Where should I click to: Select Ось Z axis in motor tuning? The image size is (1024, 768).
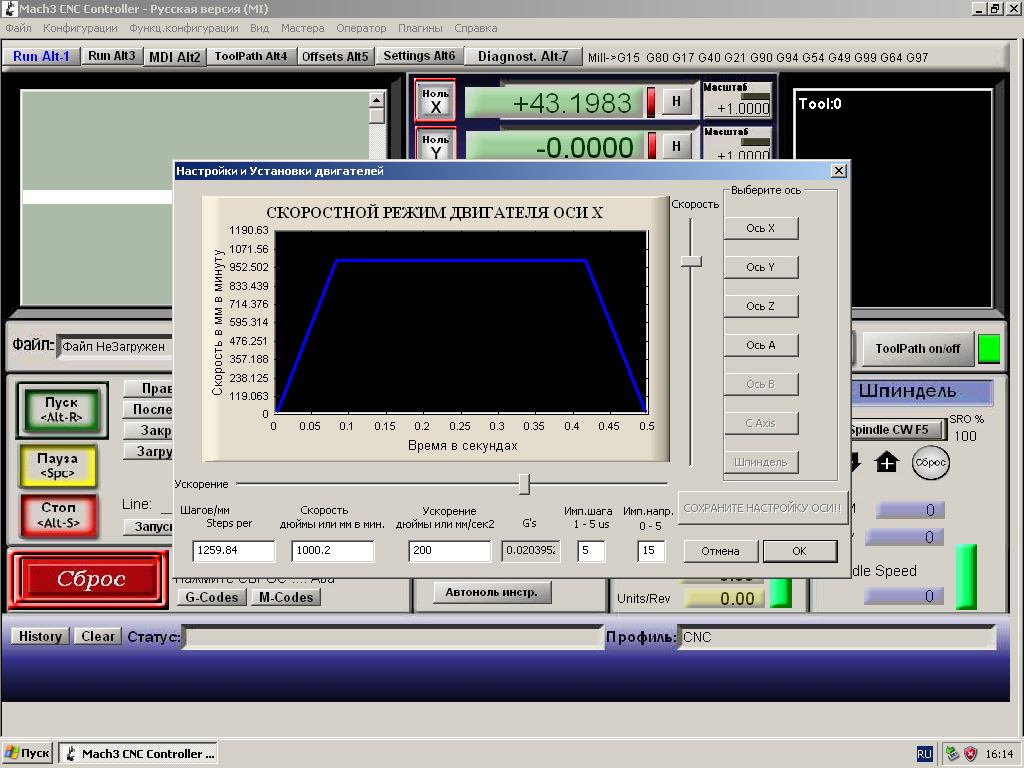[760, 306]
